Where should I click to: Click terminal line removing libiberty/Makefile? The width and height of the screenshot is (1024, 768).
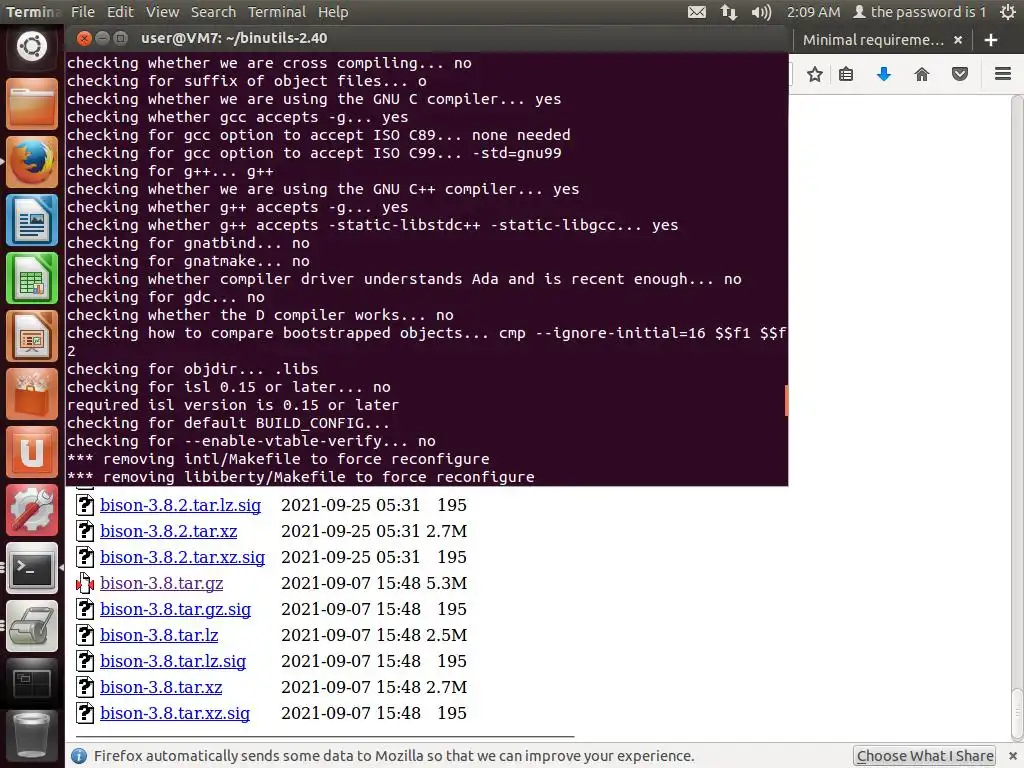[300, 477]
